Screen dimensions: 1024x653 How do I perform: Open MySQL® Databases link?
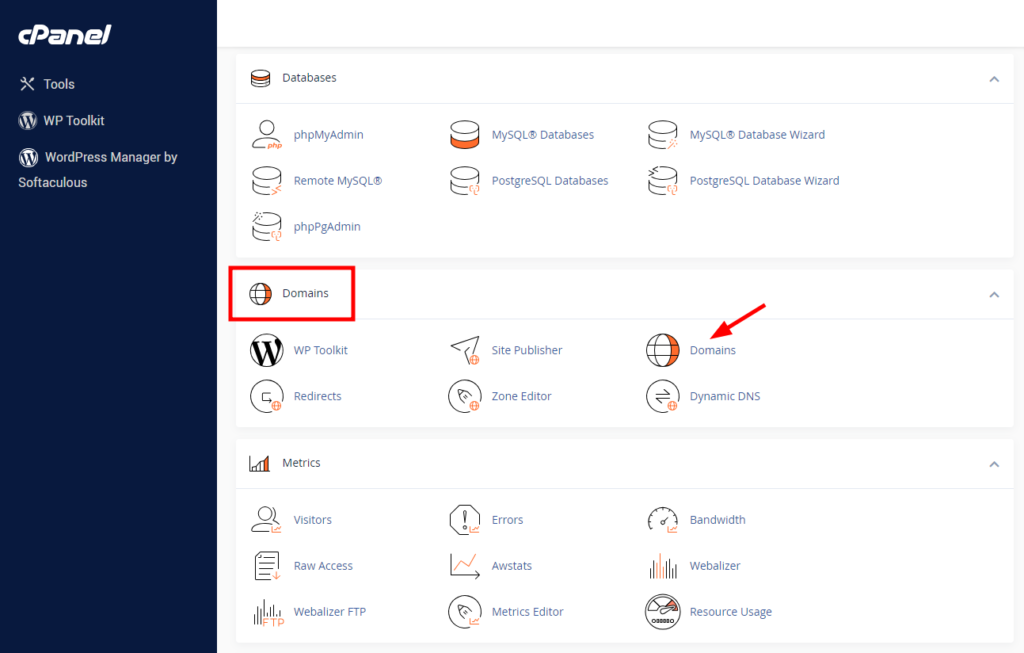tap(543, 135)
